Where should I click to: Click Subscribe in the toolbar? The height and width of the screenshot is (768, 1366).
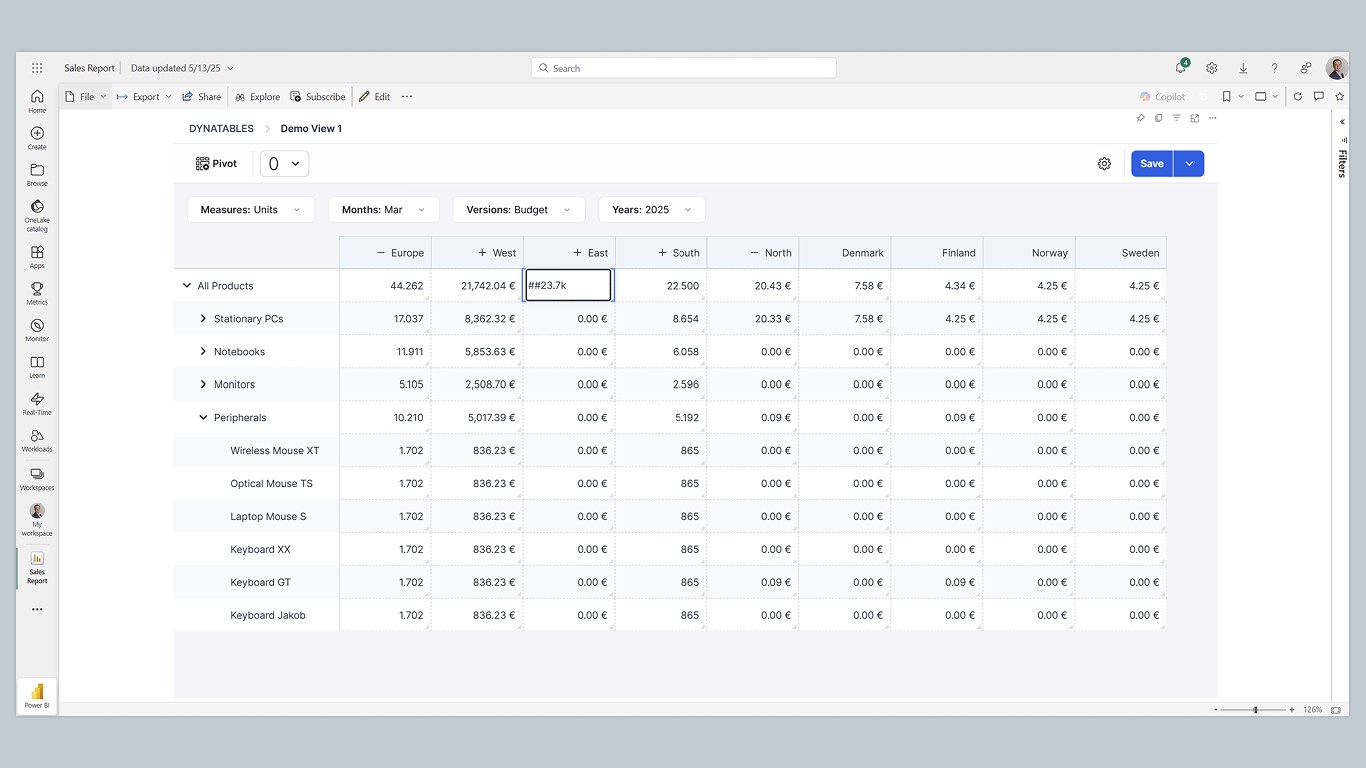[x=318, y=97]
